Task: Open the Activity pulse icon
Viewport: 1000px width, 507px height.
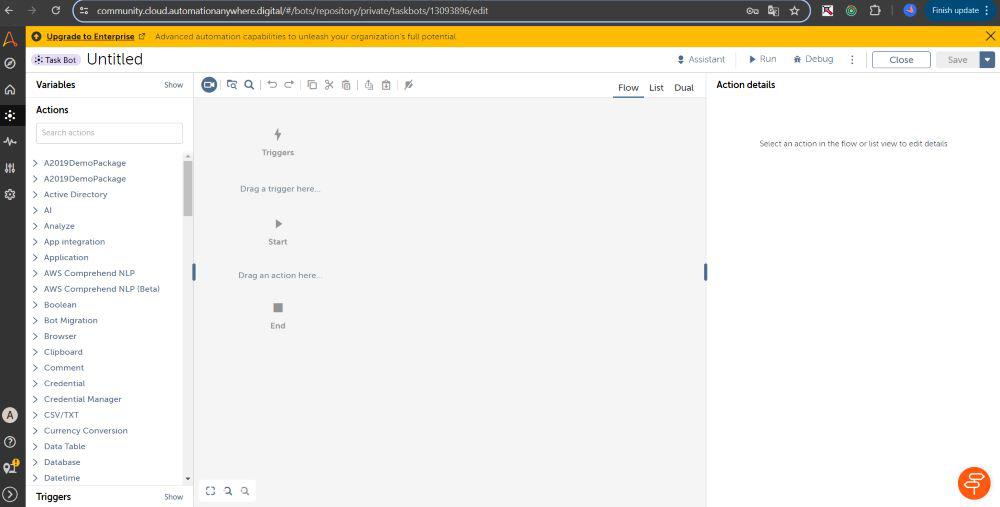Action: (10, 142)
